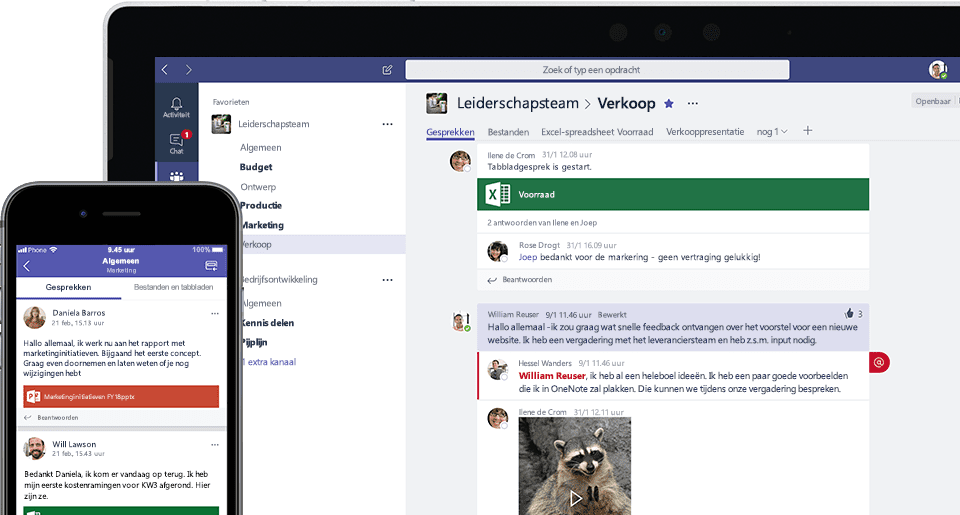Show 1 extra kanaal under Bedrijfsontwikkeling

269,362
